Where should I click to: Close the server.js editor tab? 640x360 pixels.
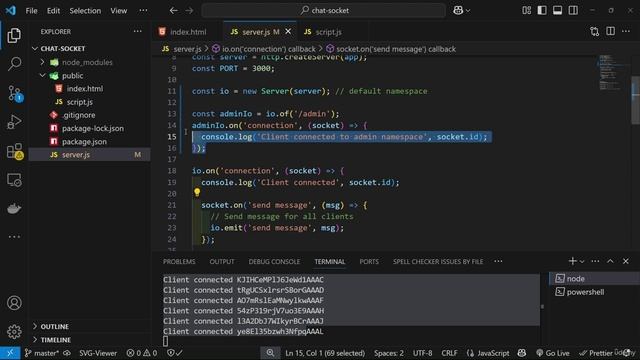[x=288, y=31]
